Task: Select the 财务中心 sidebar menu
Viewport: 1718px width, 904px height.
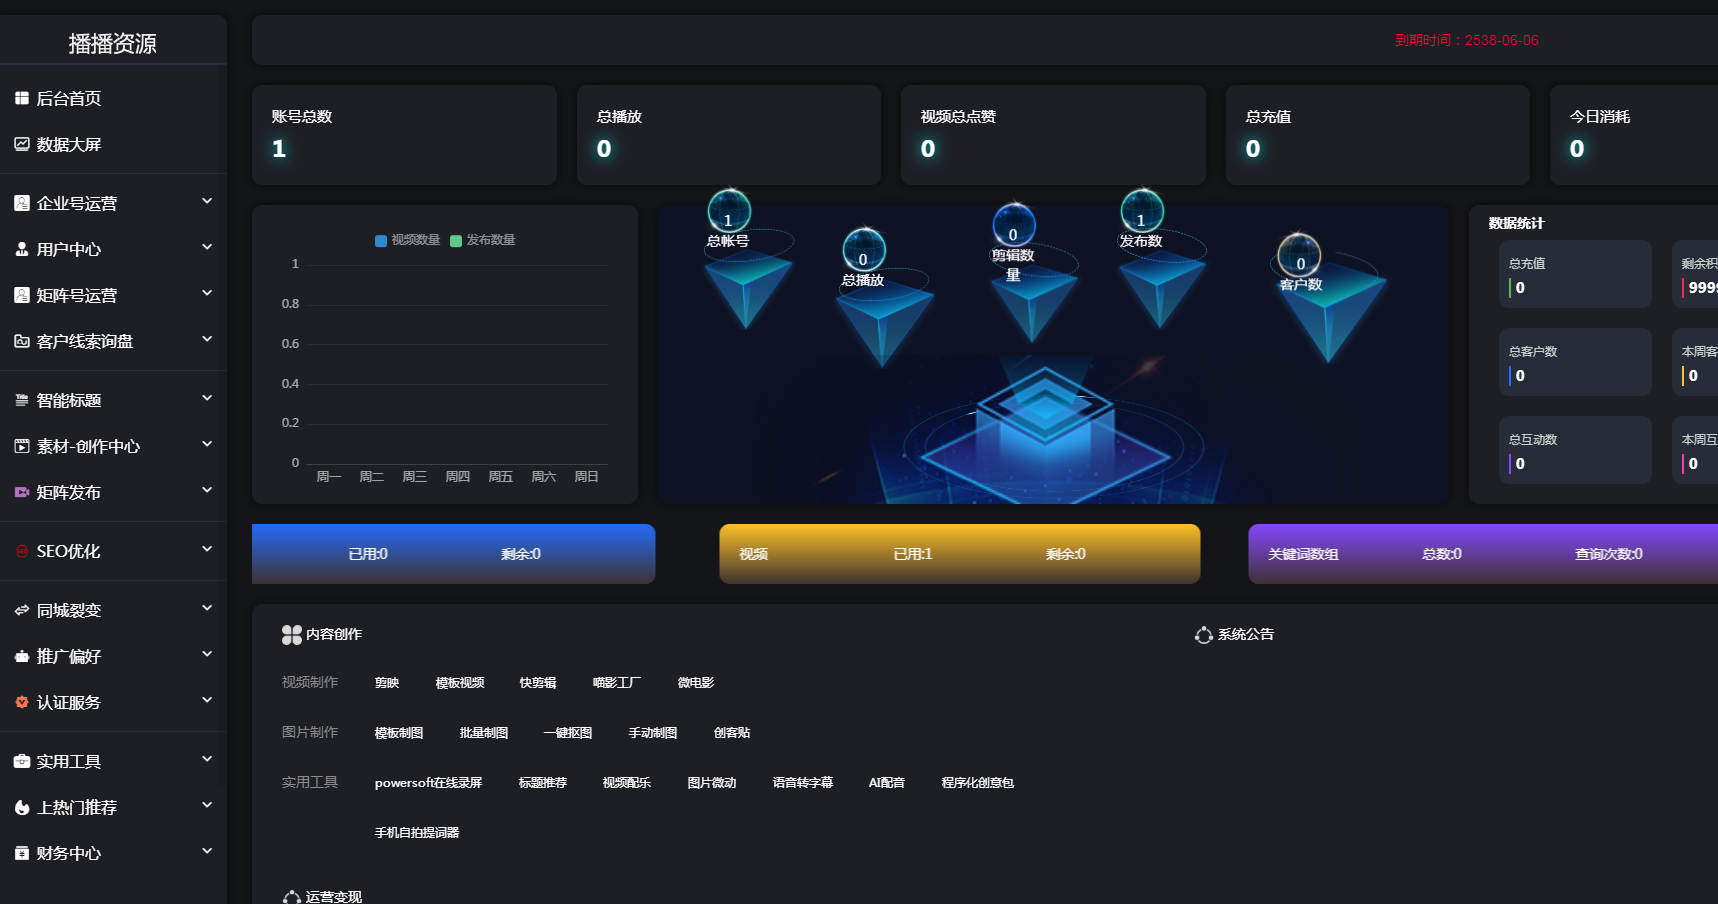Action: (x=113, y=853)
